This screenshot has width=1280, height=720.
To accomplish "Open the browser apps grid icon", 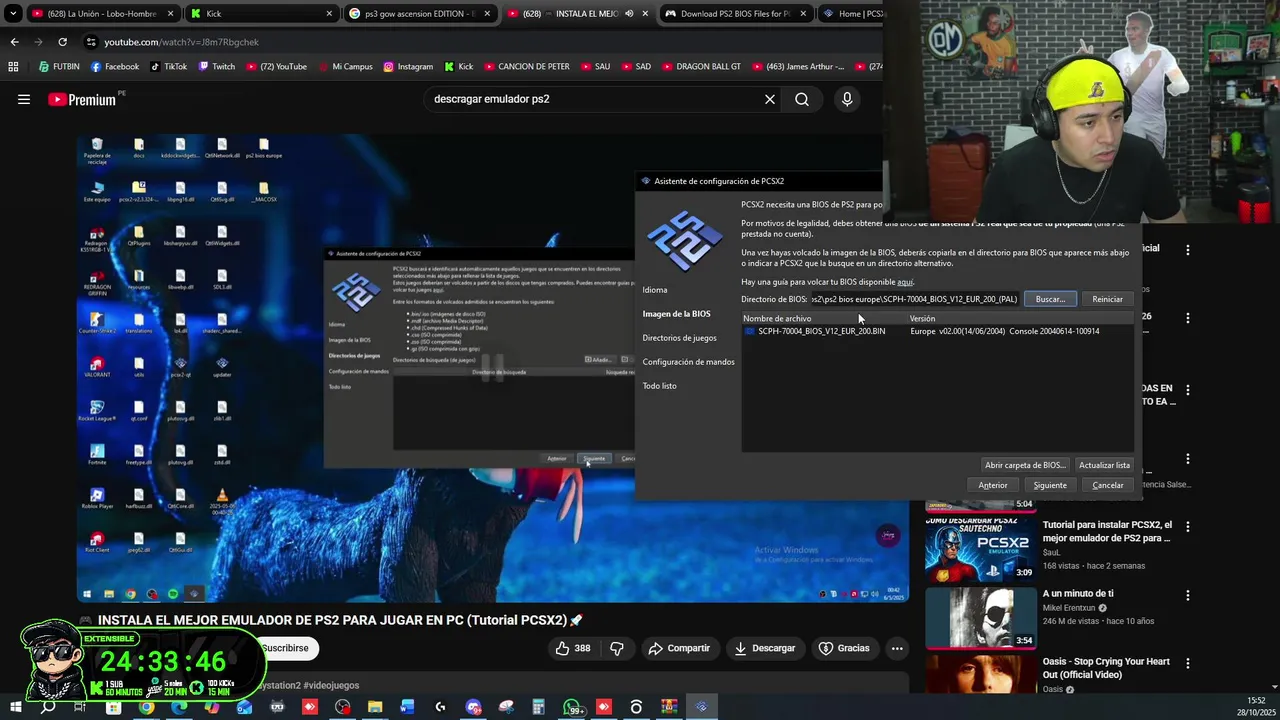I will coord(13,67).
